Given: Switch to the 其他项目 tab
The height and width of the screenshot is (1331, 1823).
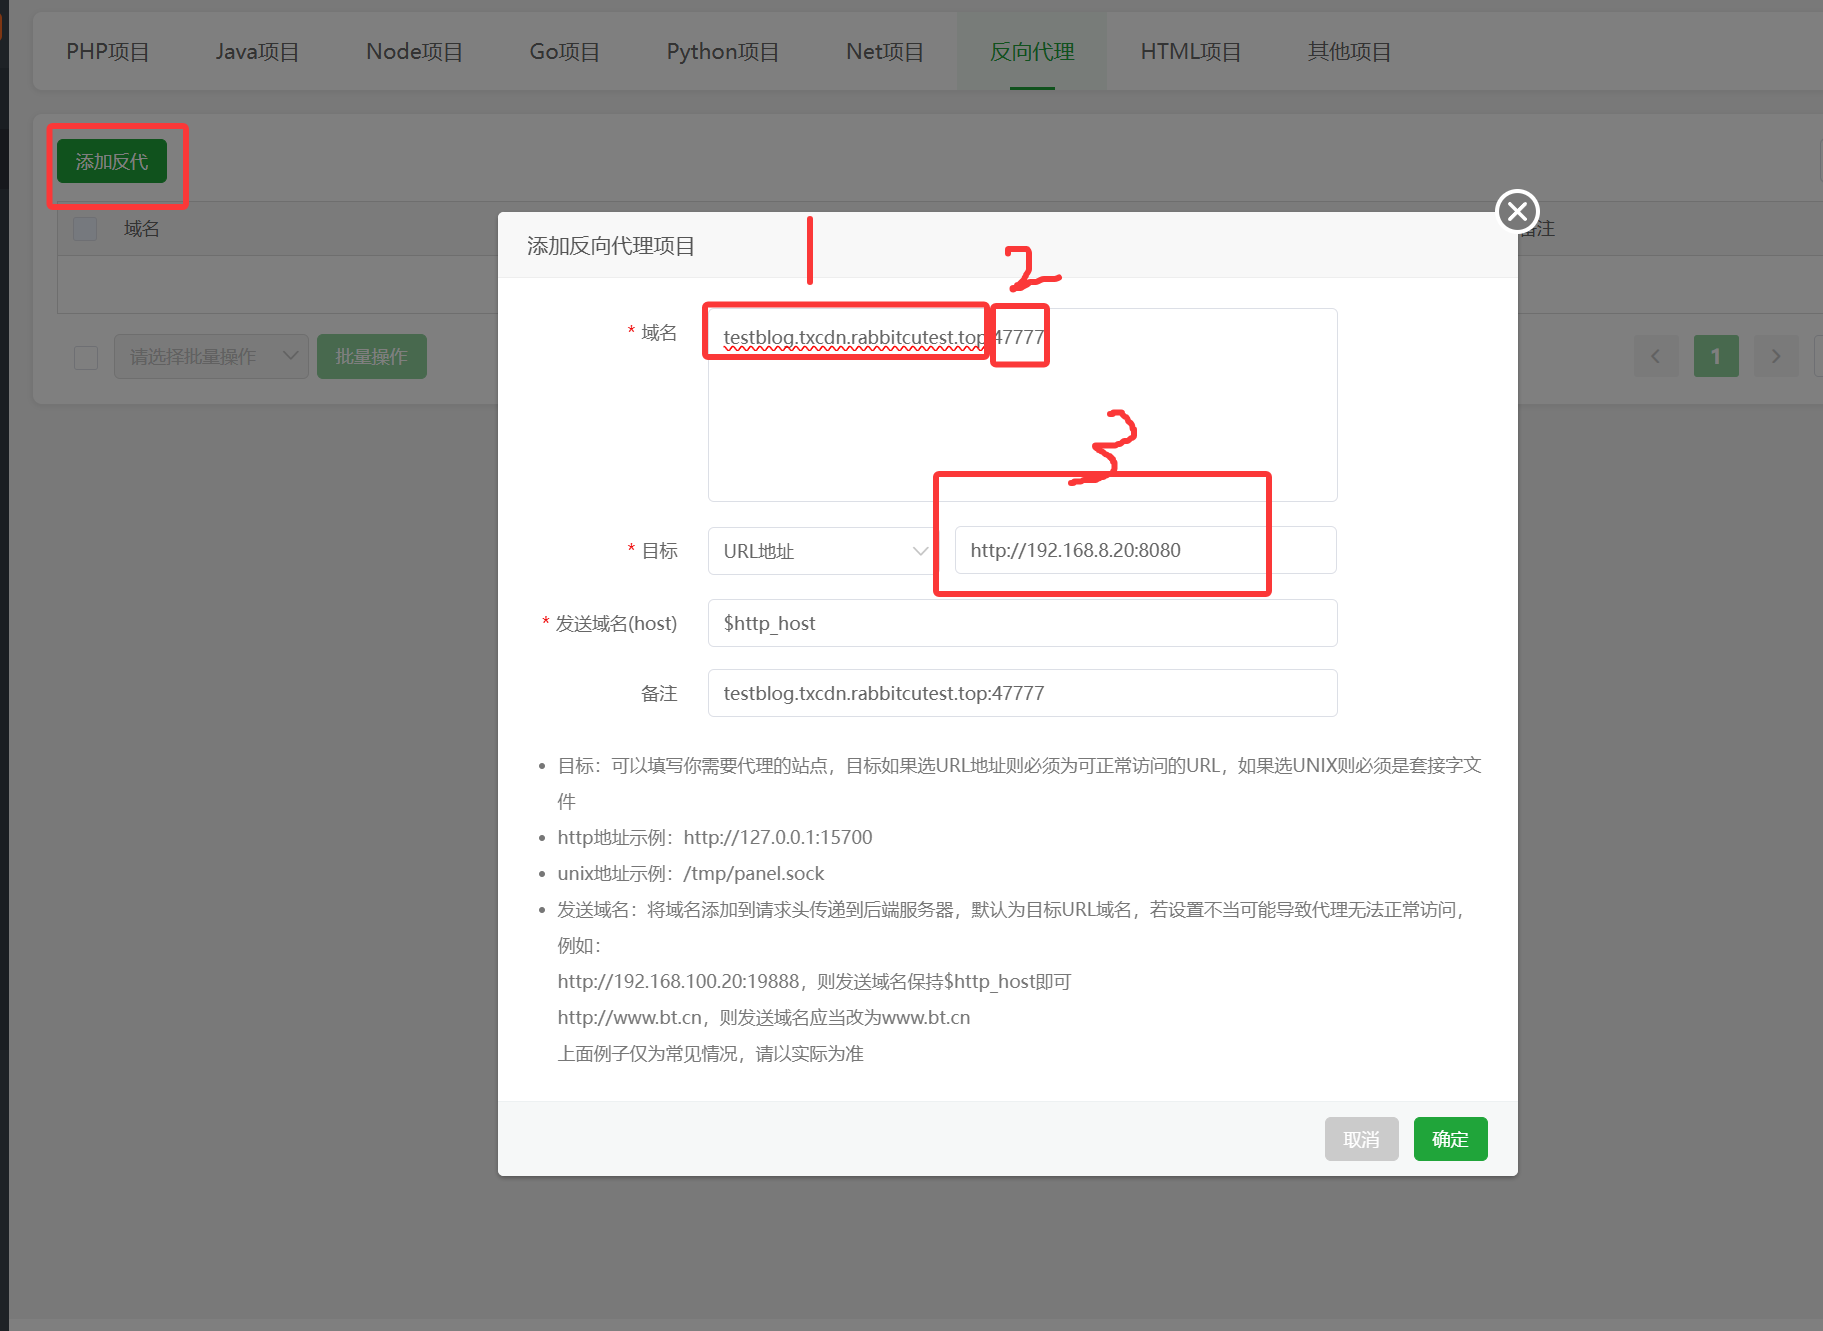Looking at the screenshot, I should tap(1349, 52).
